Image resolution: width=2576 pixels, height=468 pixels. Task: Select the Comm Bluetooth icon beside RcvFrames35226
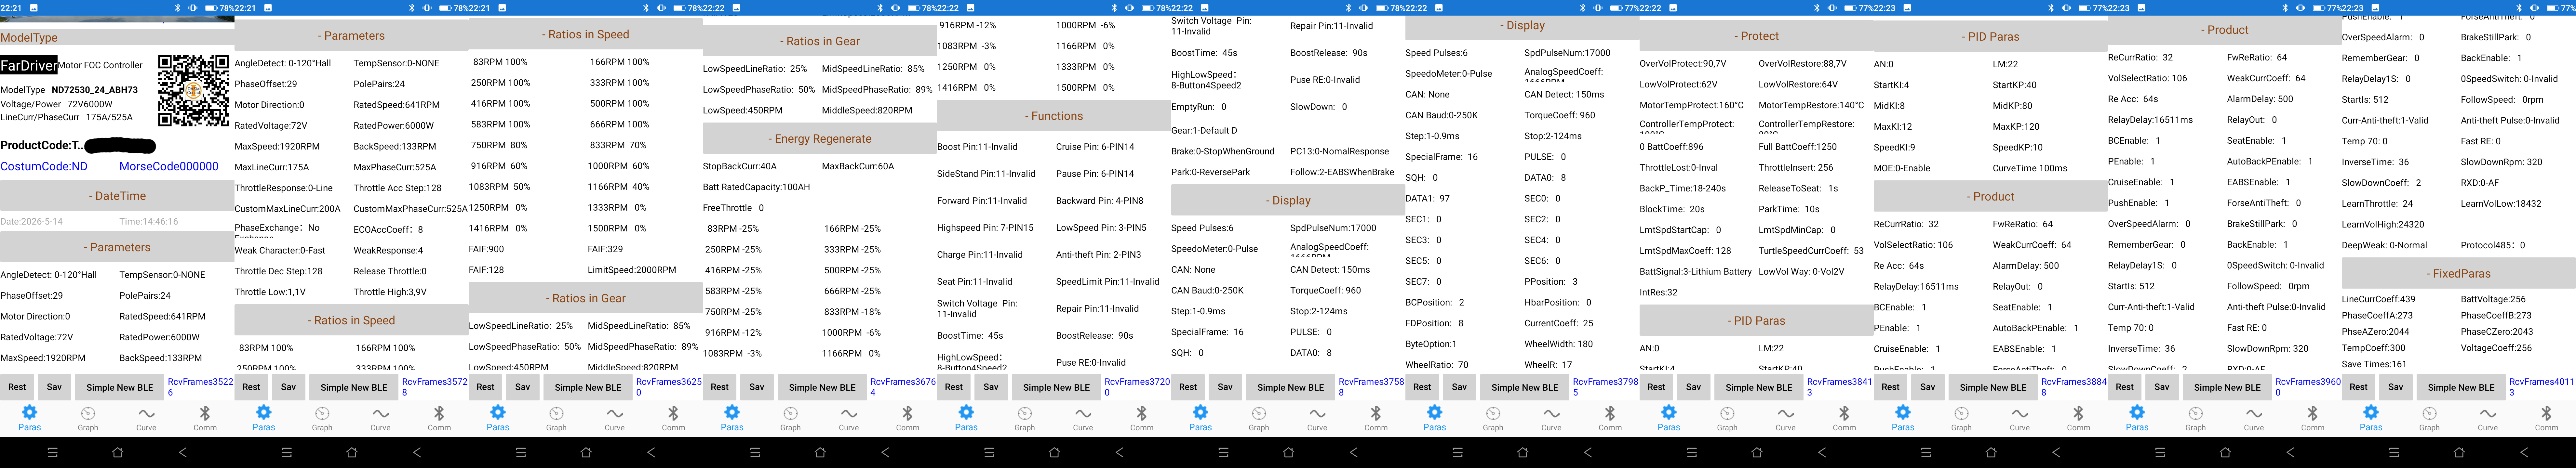[205, 413]
